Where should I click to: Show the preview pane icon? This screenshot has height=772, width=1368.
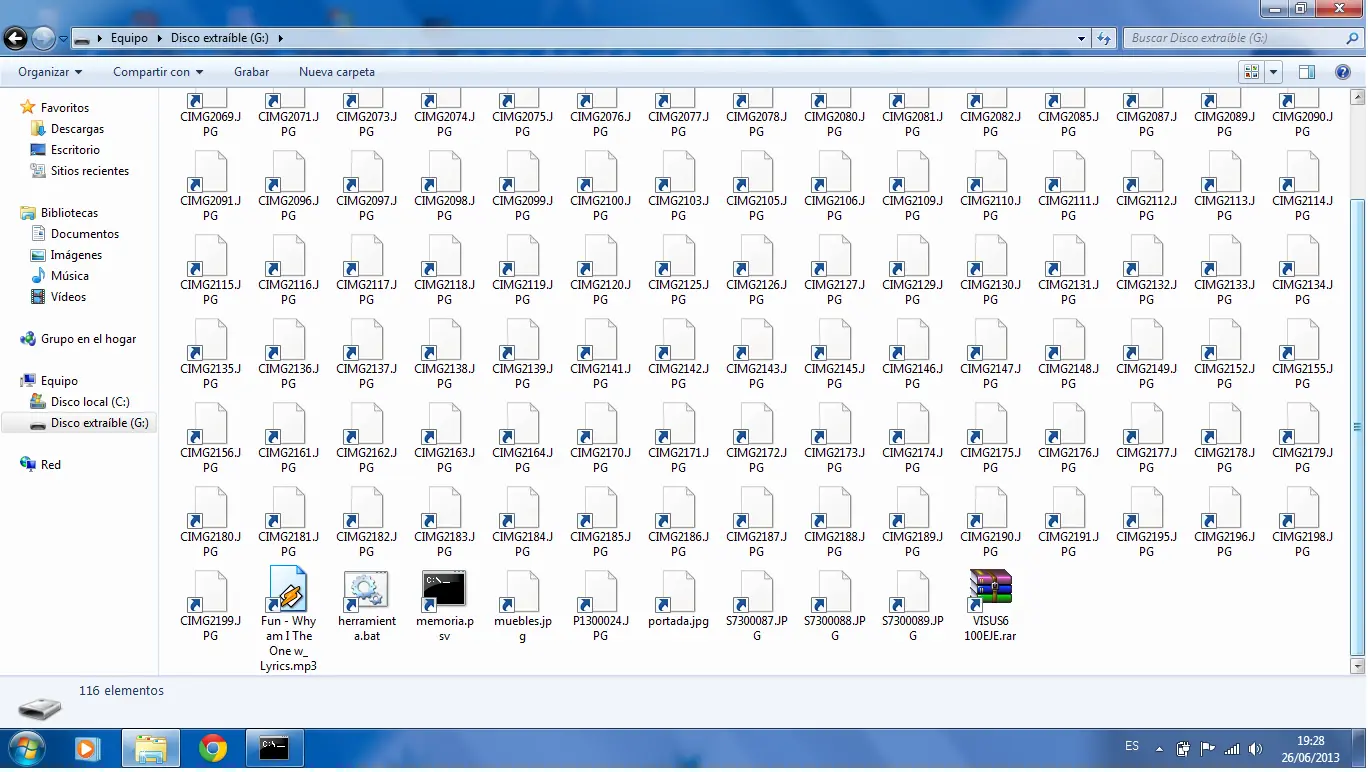point(1306,72)
